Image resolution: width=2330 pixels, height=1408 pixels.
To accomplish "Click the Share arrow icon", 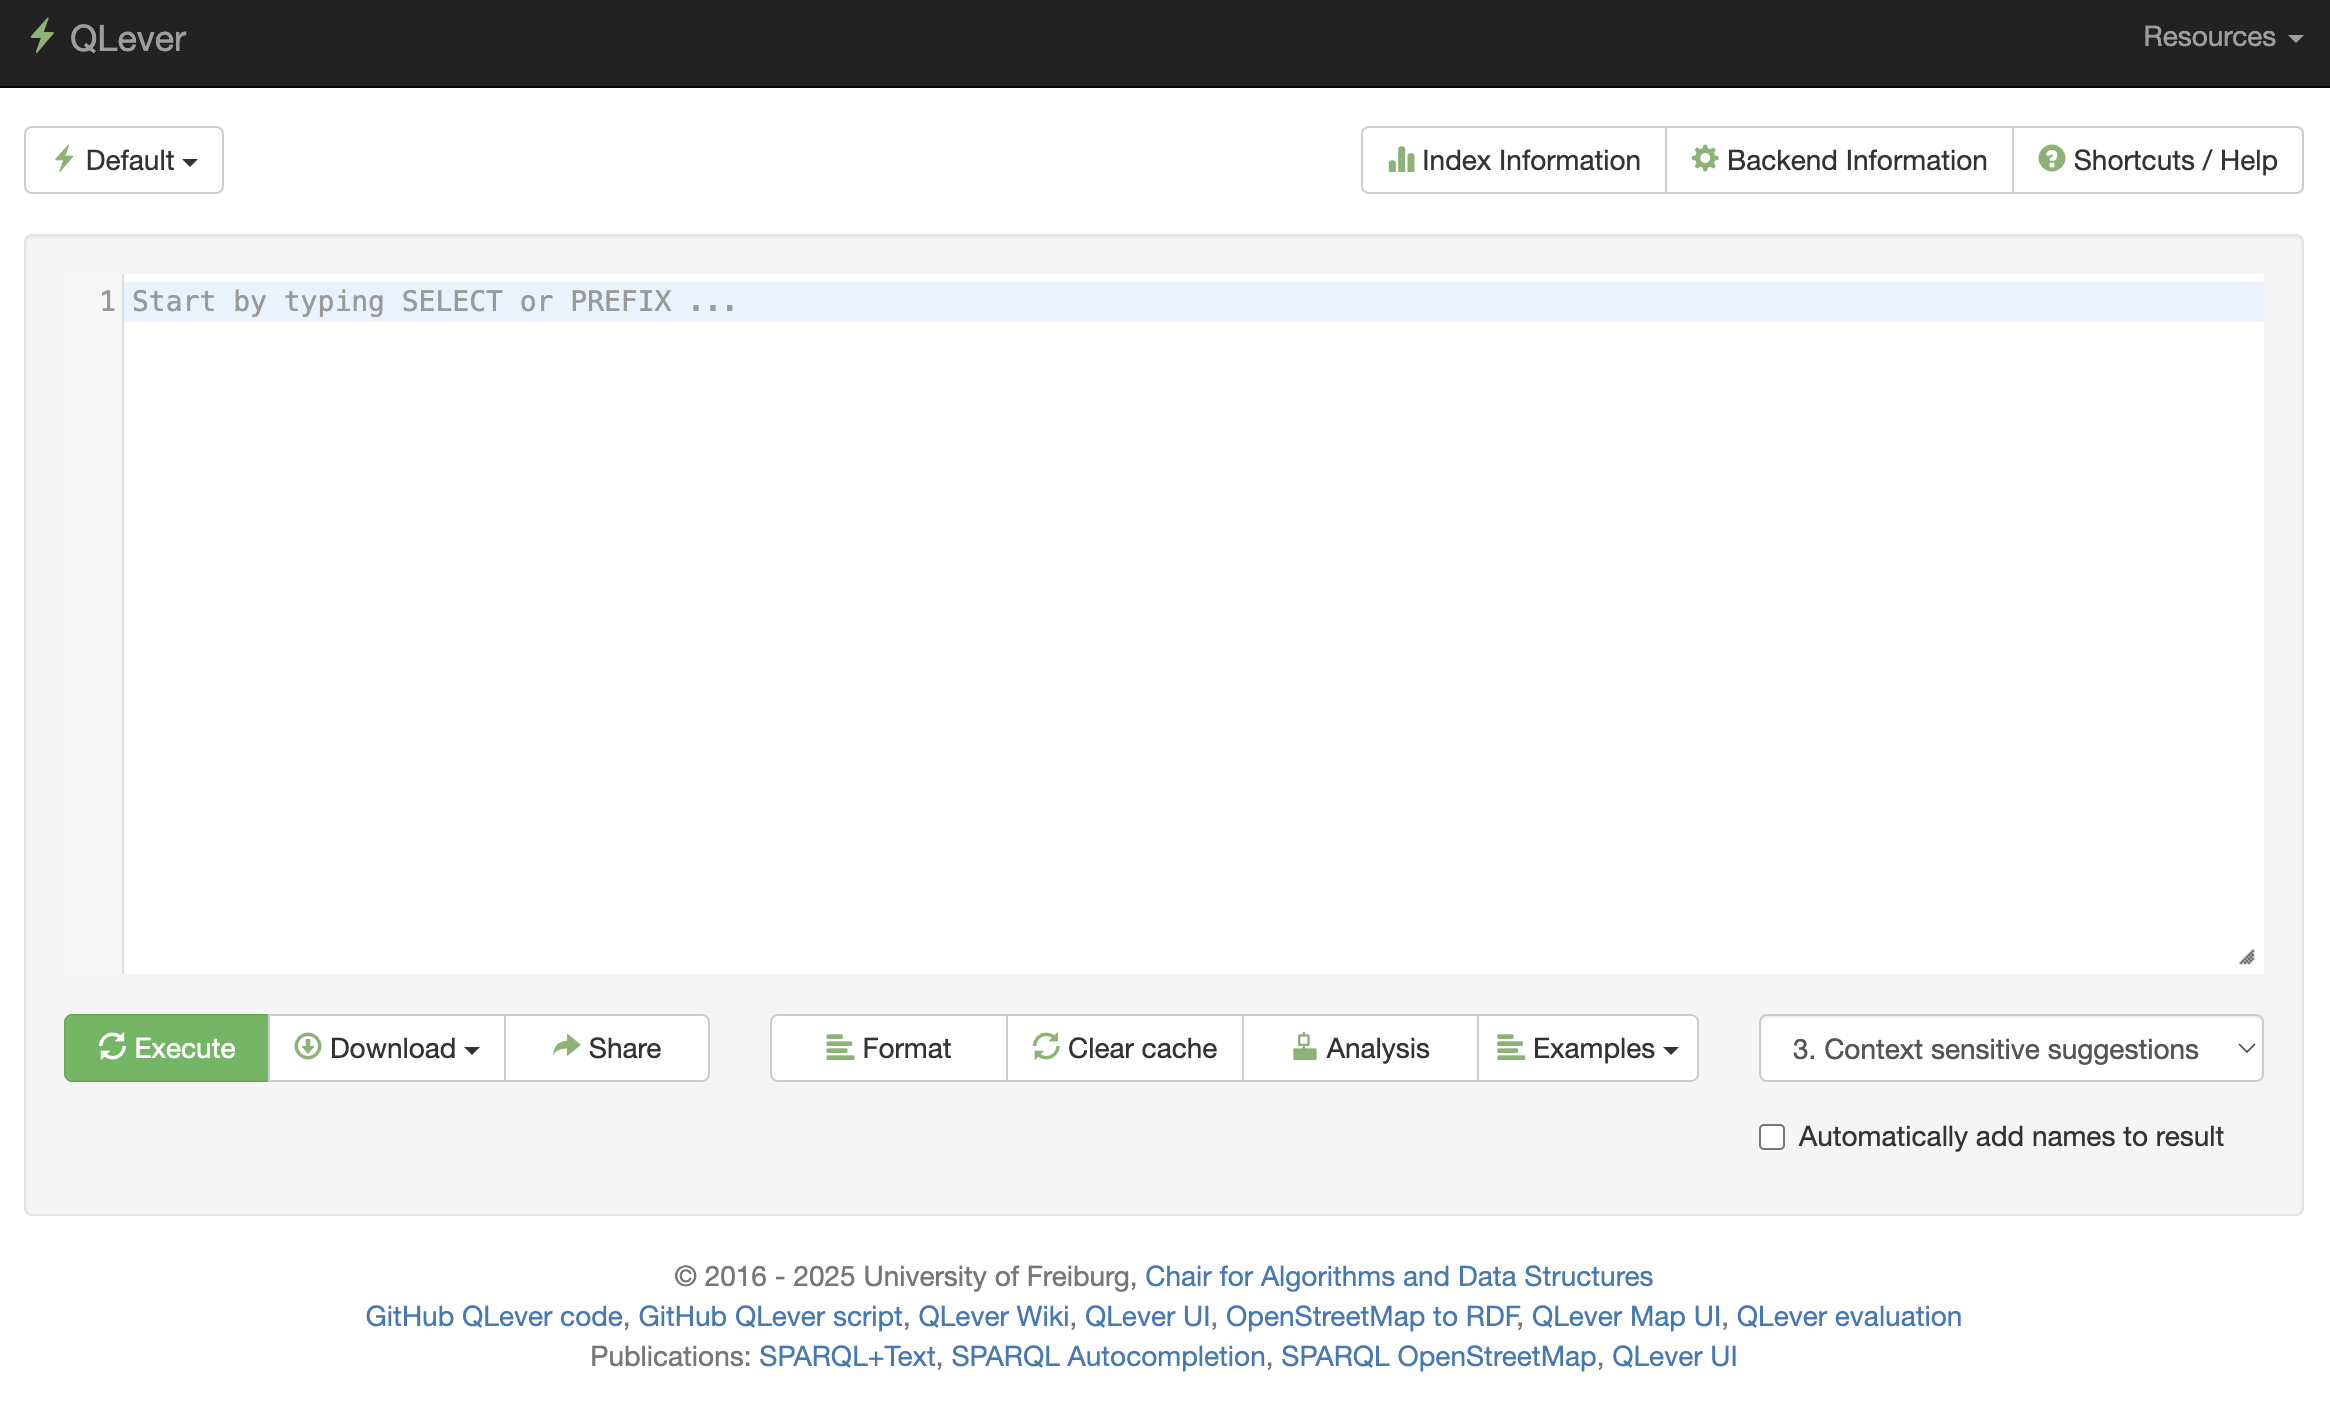I will [567, 1046].
